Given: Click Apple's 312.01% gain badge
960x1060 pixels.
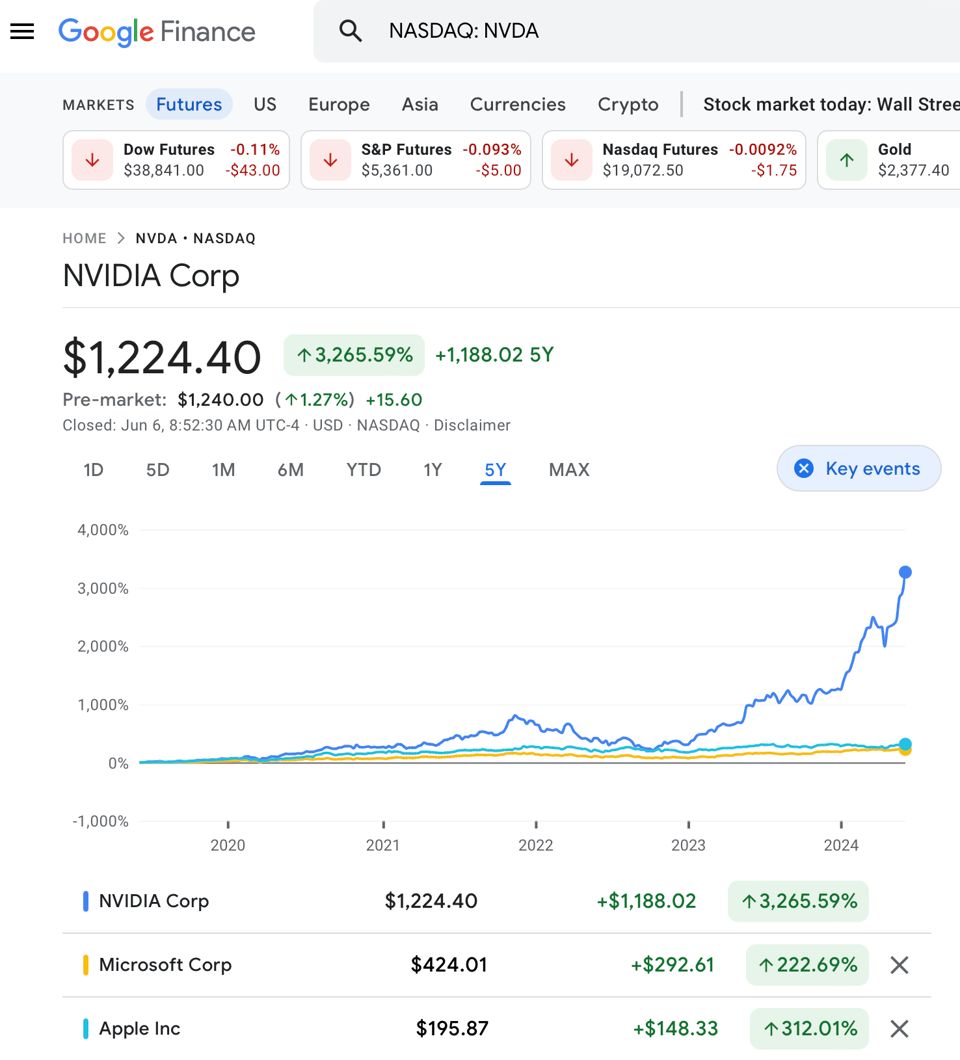Looking at the screenshot, I should click(x=809, y=1029).
